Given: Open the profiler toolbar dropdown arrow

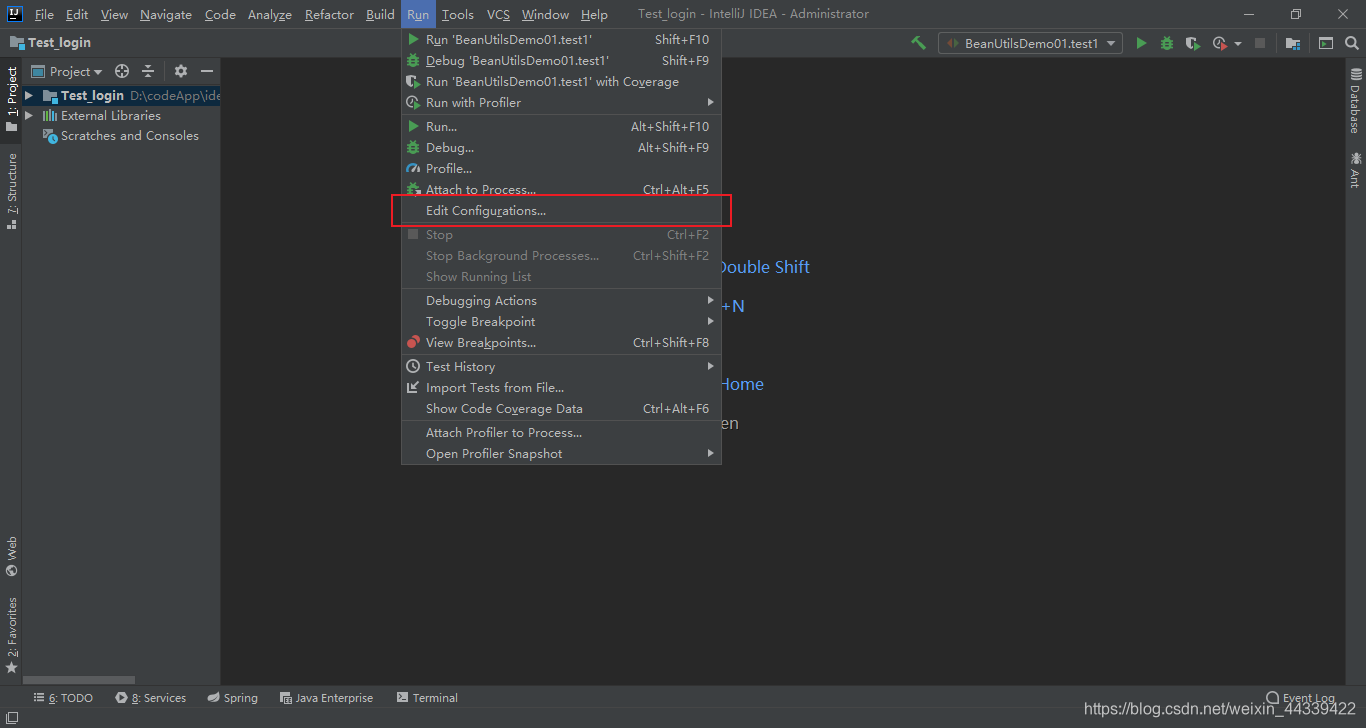Looking at the screenshot, I should [x=1238, y=44].
